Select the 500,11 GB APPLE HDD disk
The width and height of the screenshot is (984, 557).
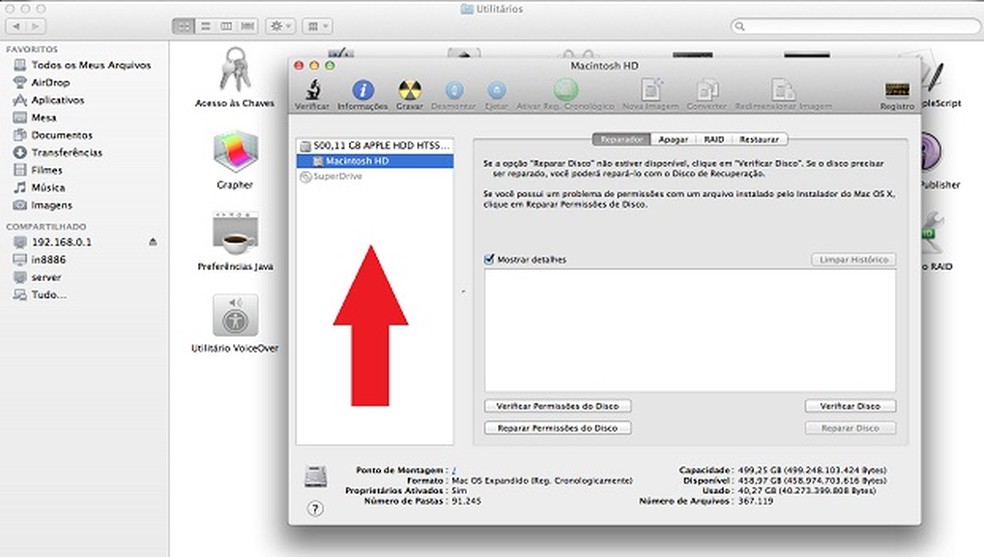375,146
